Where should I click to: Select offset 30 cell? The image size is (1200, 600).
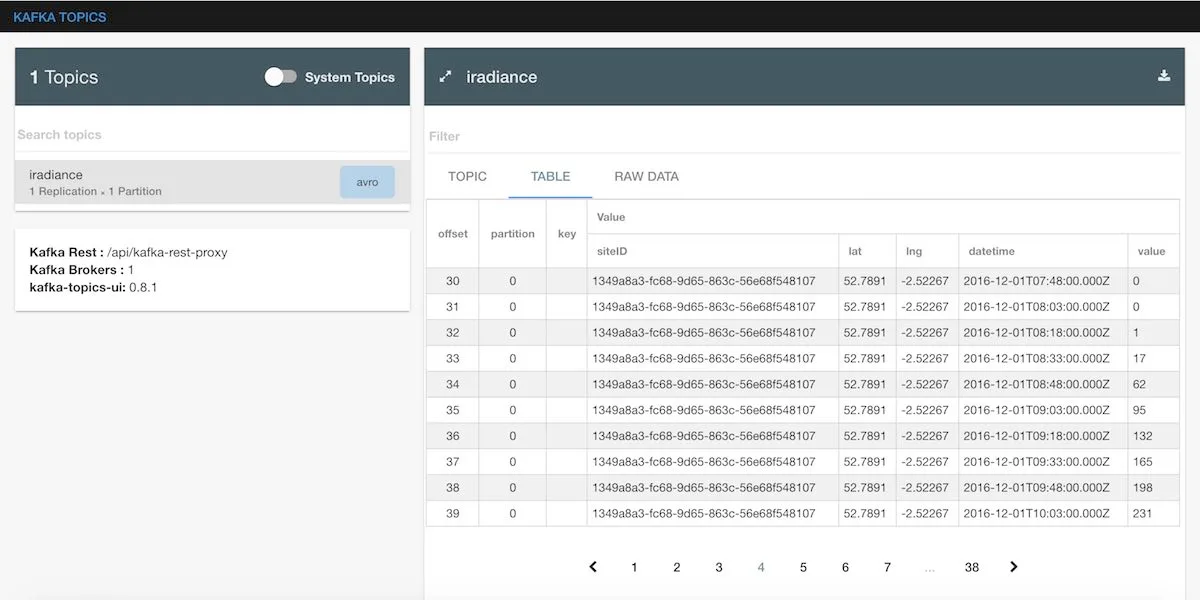click(x=453, y=281)
